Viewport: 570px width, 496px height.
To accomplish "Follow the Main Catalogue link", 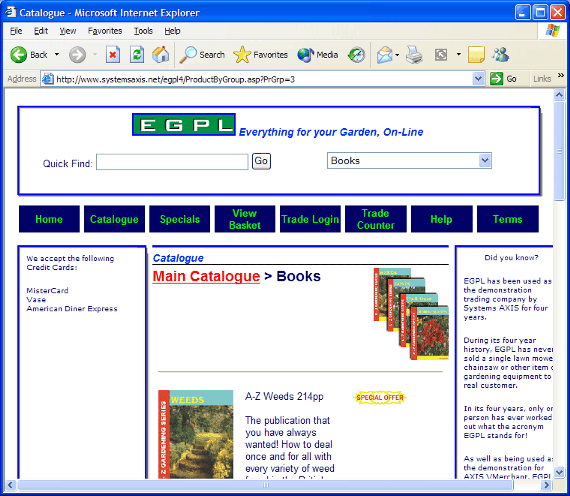I will 206,276.
